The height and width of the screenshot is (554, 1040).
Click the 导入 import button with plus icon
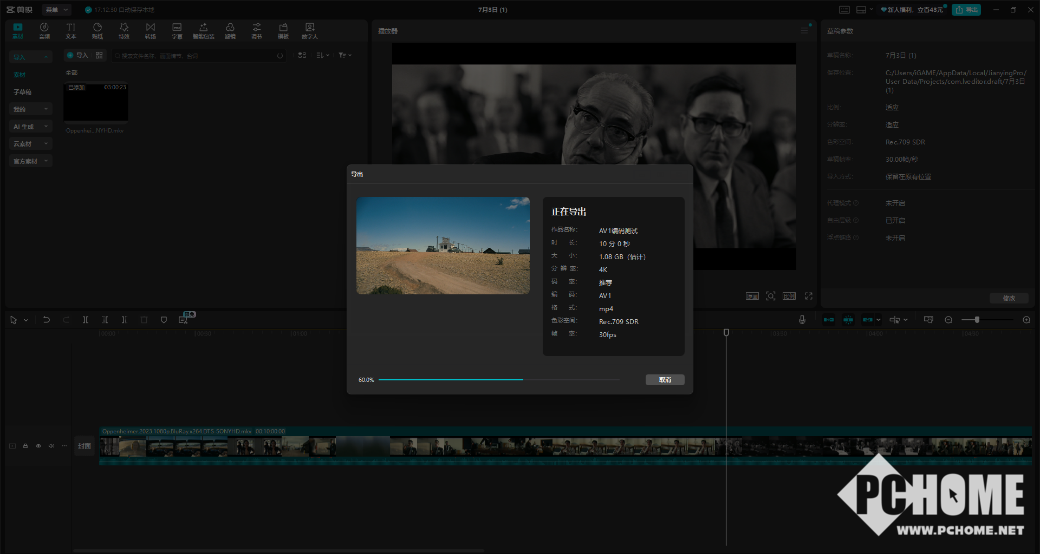click(x=77, y=55)
